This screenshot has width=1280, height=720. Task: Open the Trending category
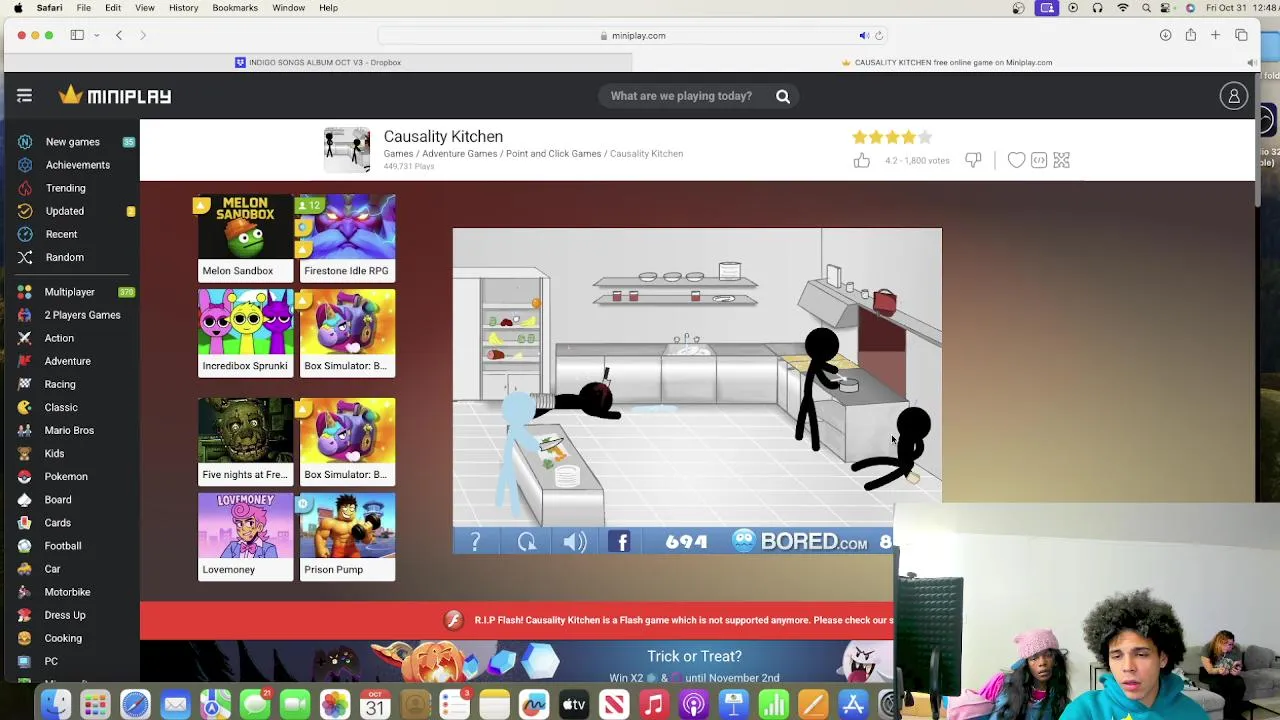(x=65, y=188)
